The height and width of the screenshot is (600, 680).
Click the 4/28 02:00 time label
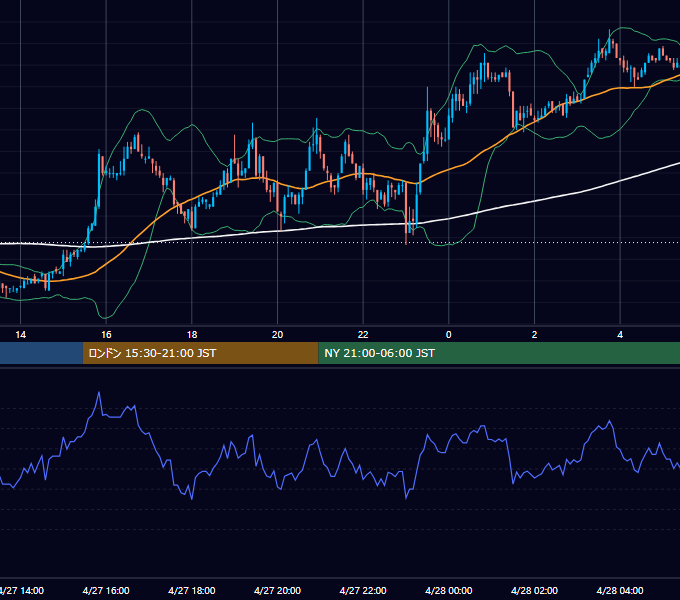[x=534, y=590]
